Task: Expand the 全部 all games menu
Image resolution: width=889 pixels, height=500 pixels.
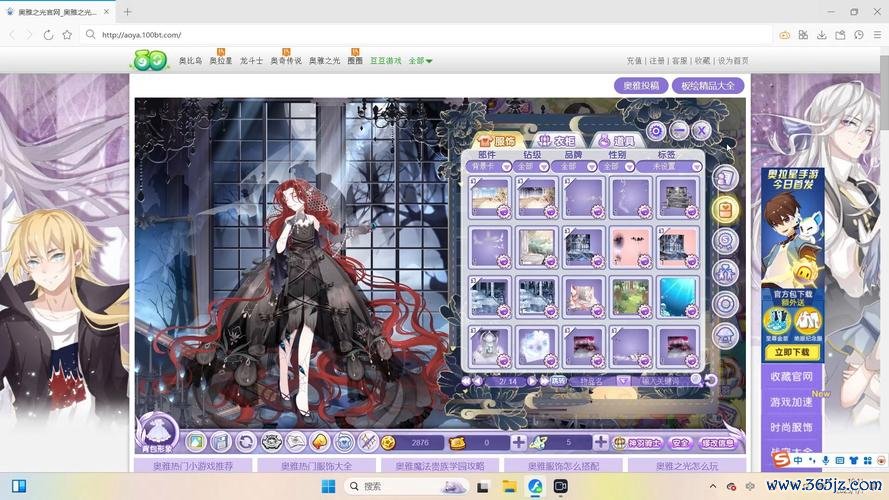Action: (x=420, y=61)
